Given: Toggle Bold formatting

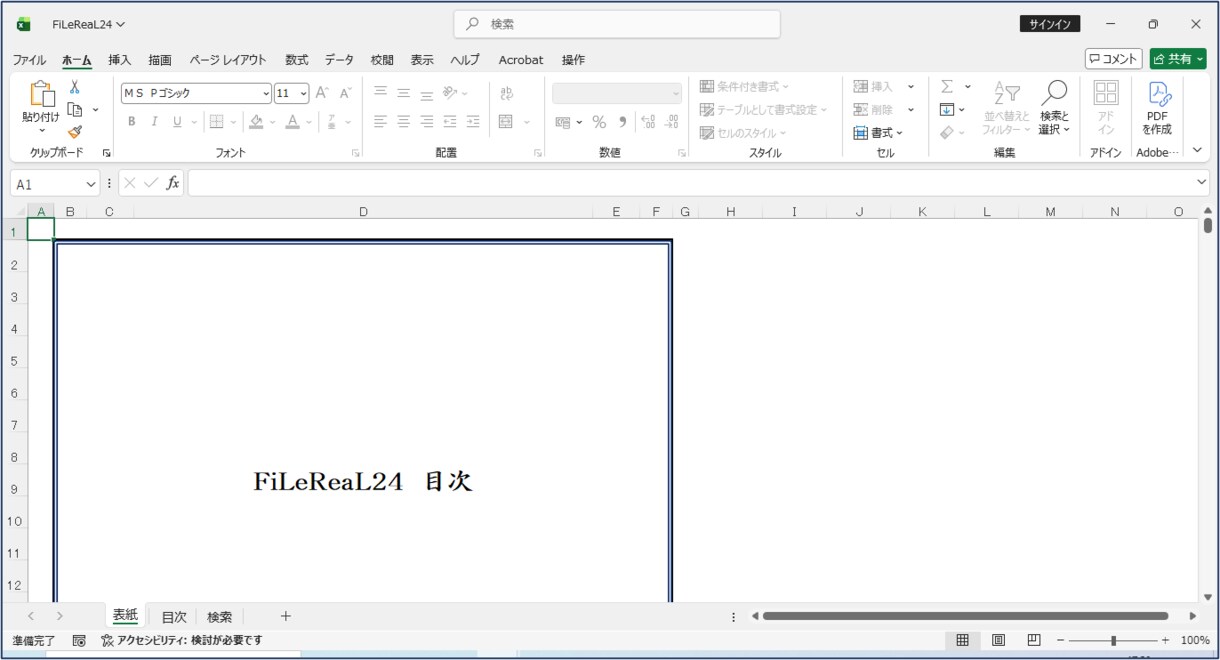Looking at the screenshot, I should coord(131,122).
